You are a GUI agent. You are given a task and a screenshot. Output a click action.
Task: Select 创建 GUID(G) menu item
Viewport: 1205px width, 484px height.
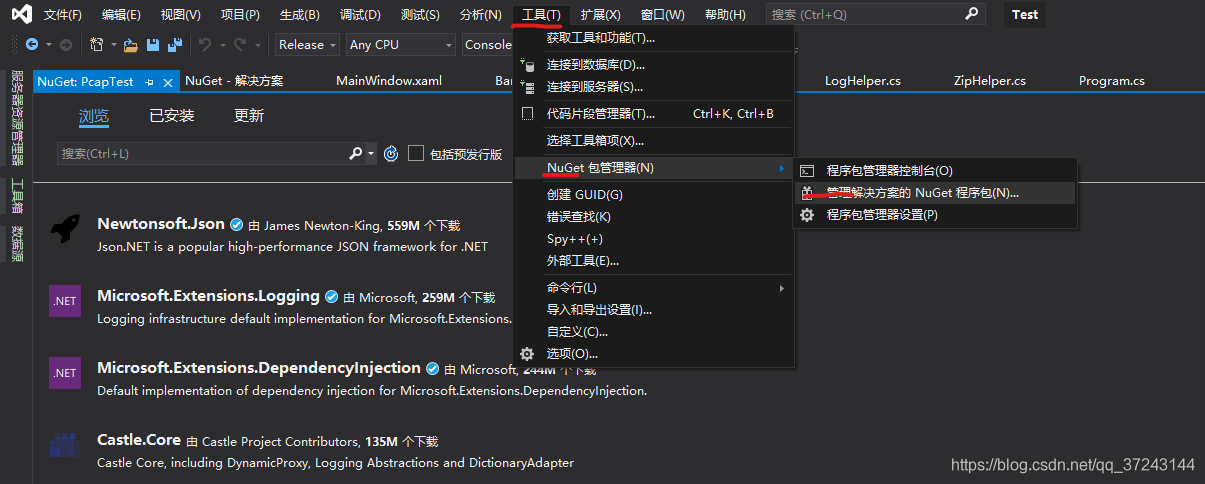(x=654, y=195)
